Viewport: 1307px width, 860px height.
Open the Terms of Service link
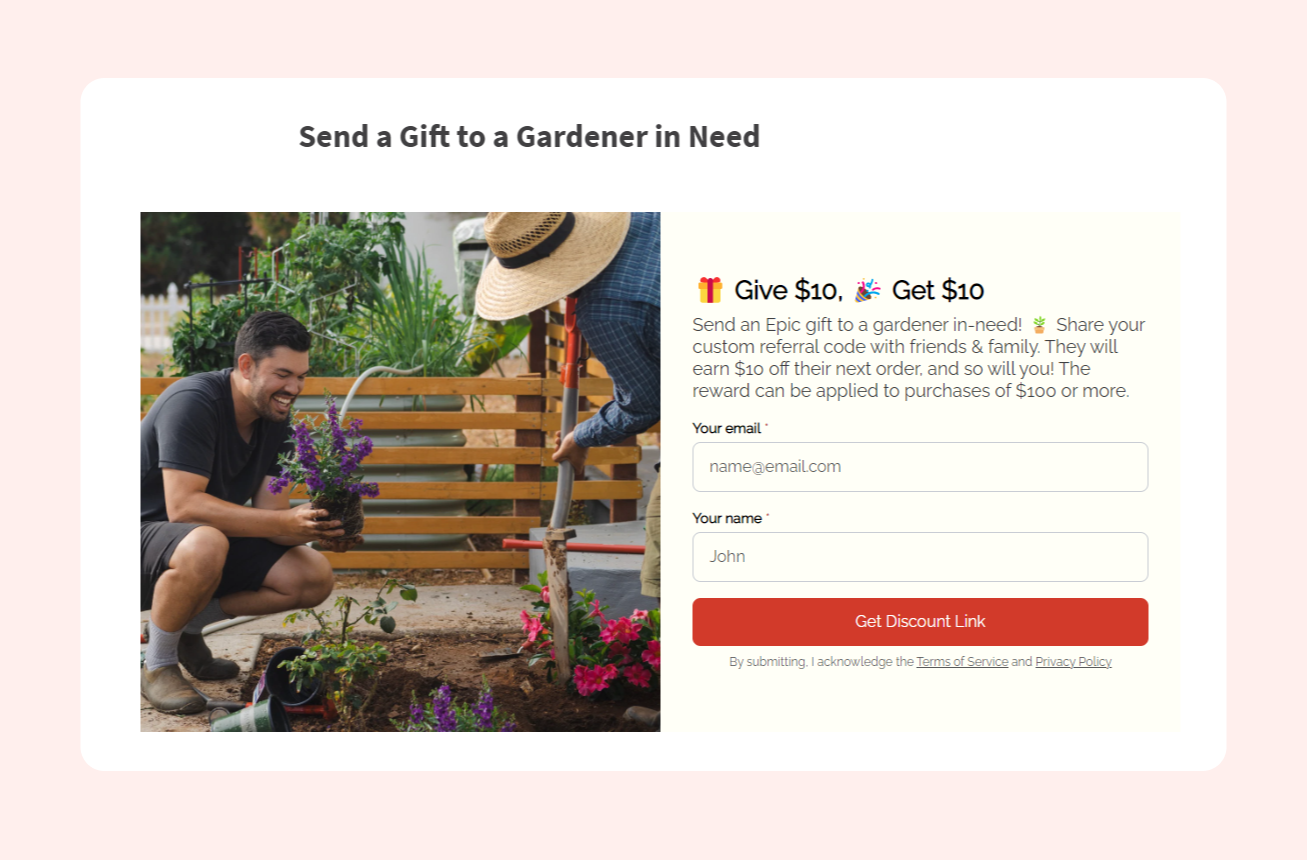(x=962, y=662)
